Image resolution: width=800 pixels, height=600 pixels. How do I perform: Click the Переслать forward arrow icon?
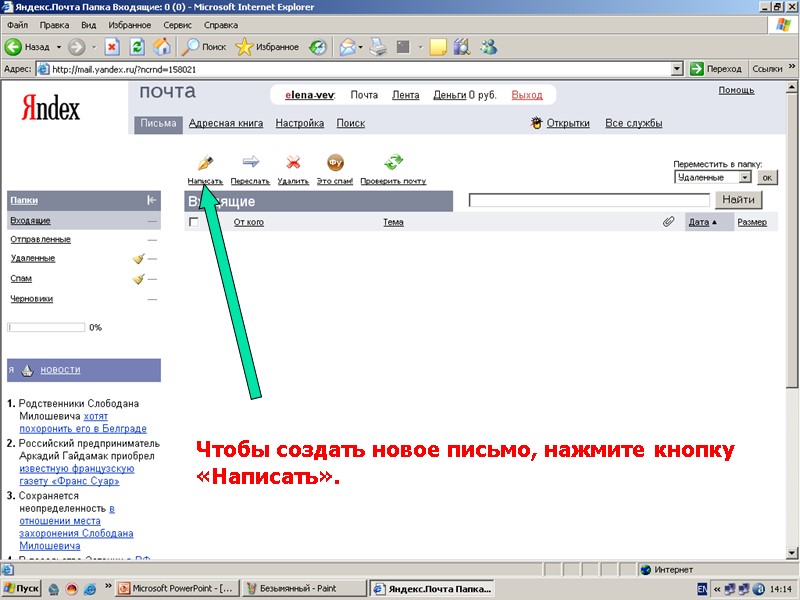coord(251,162)
